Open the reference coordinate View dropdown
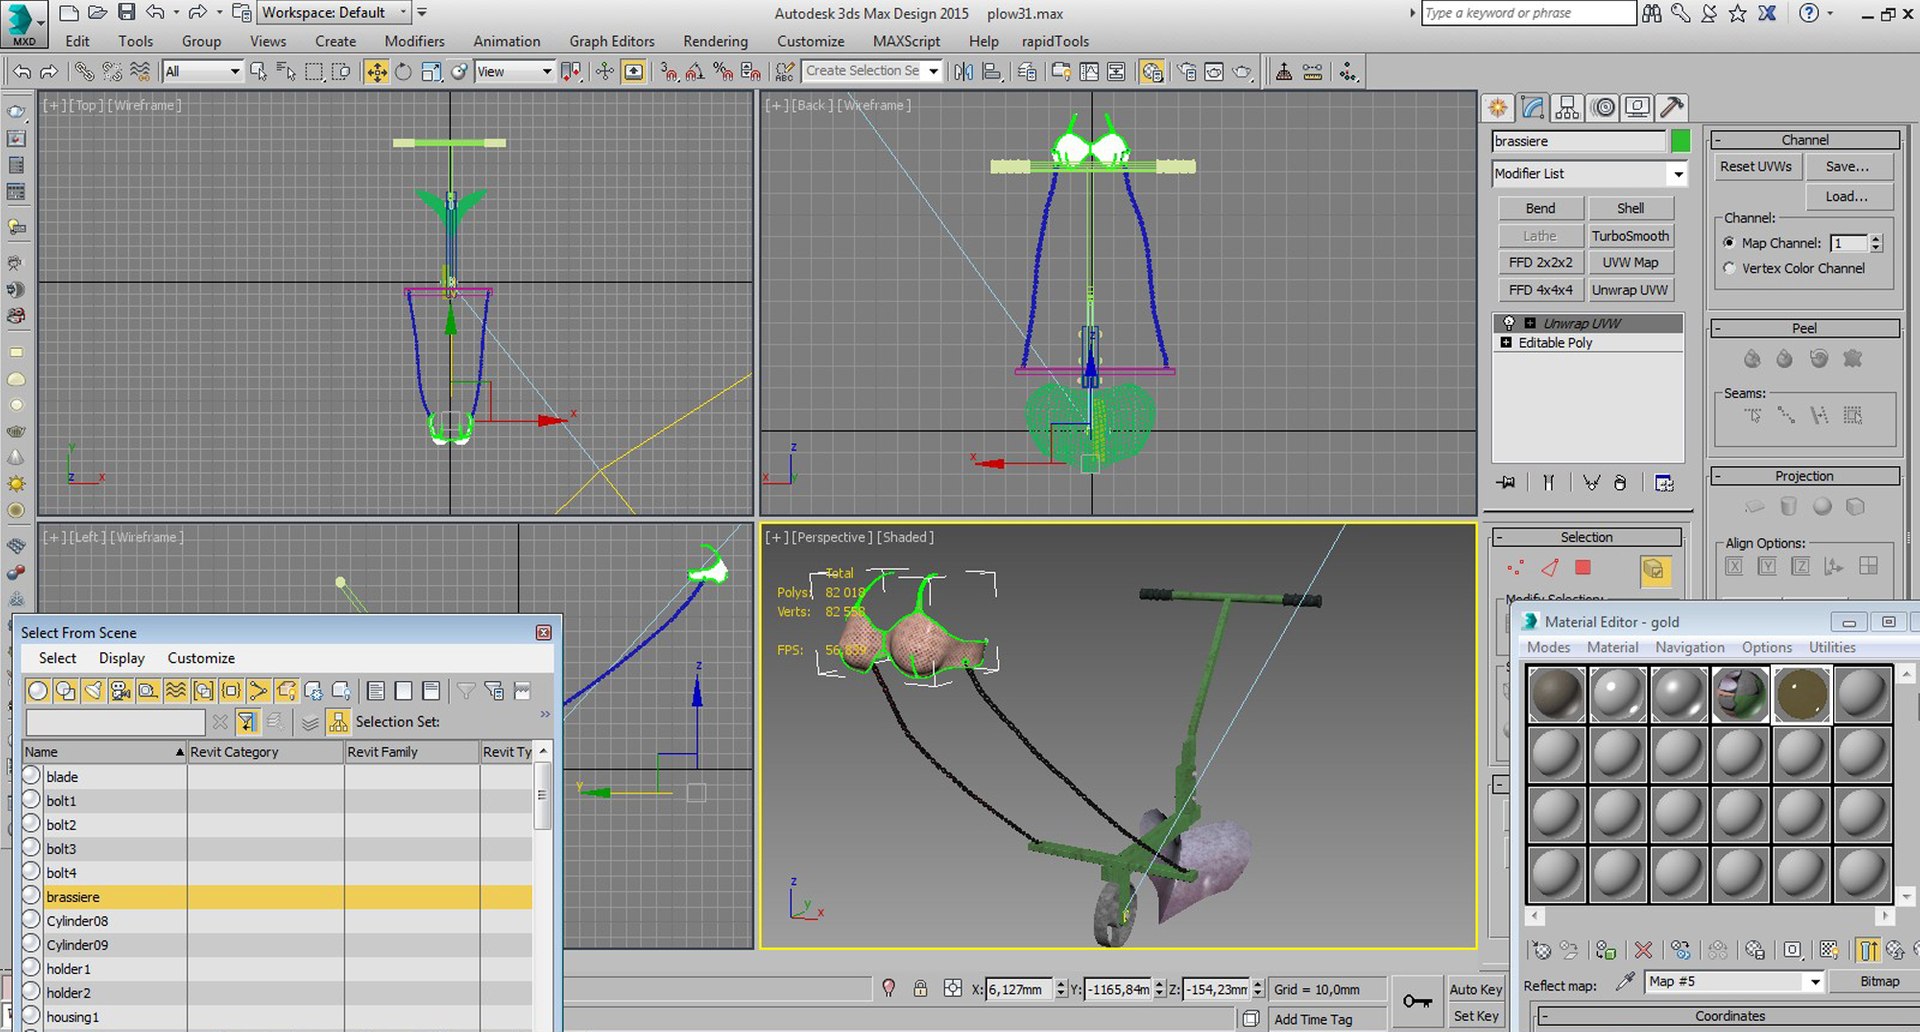This screenshot has width=1920, height=1032. (514, 72)
